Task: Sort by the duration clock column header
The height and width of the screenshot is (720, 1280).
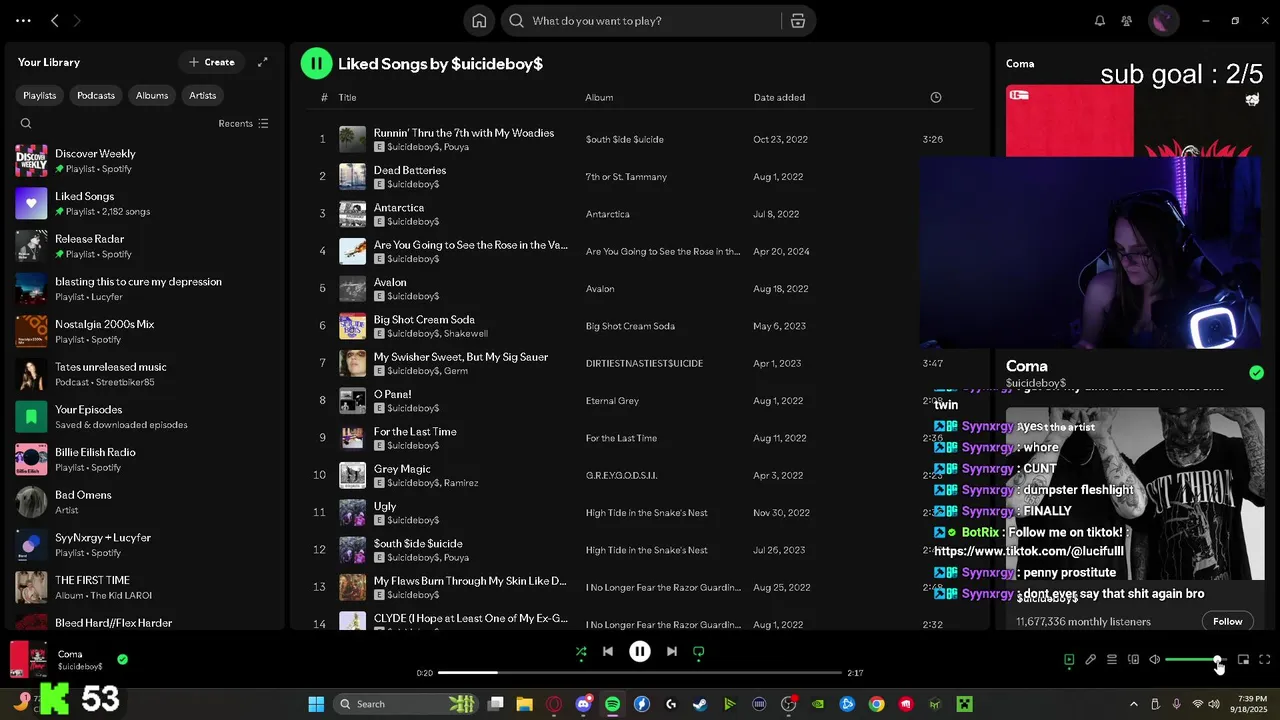Action: 936,97
